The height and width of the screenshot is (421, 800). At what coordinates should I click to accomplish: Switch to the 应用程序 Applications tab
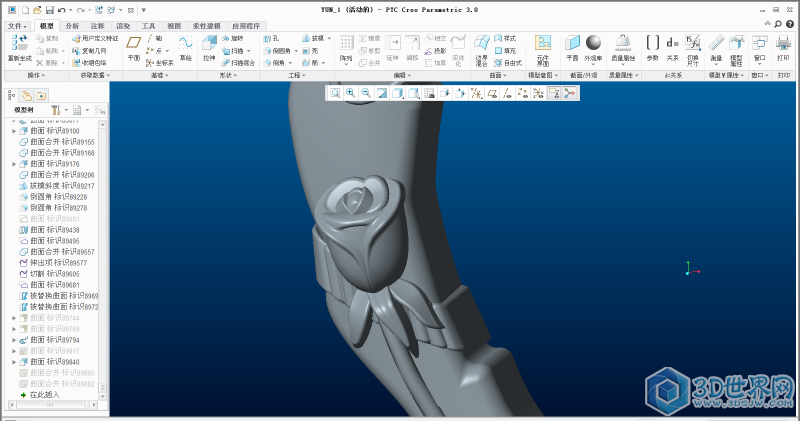click(246, 26)
